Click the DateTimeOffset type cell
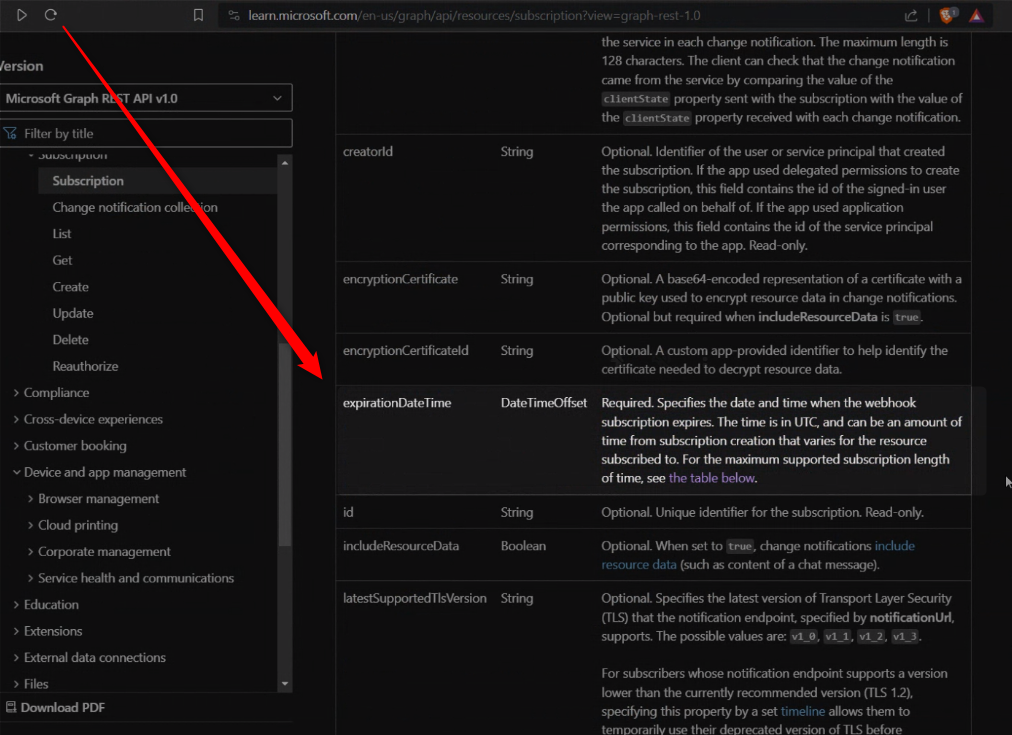The width and height of the screenshot is (1012, 735). click(x=543, y=403)
